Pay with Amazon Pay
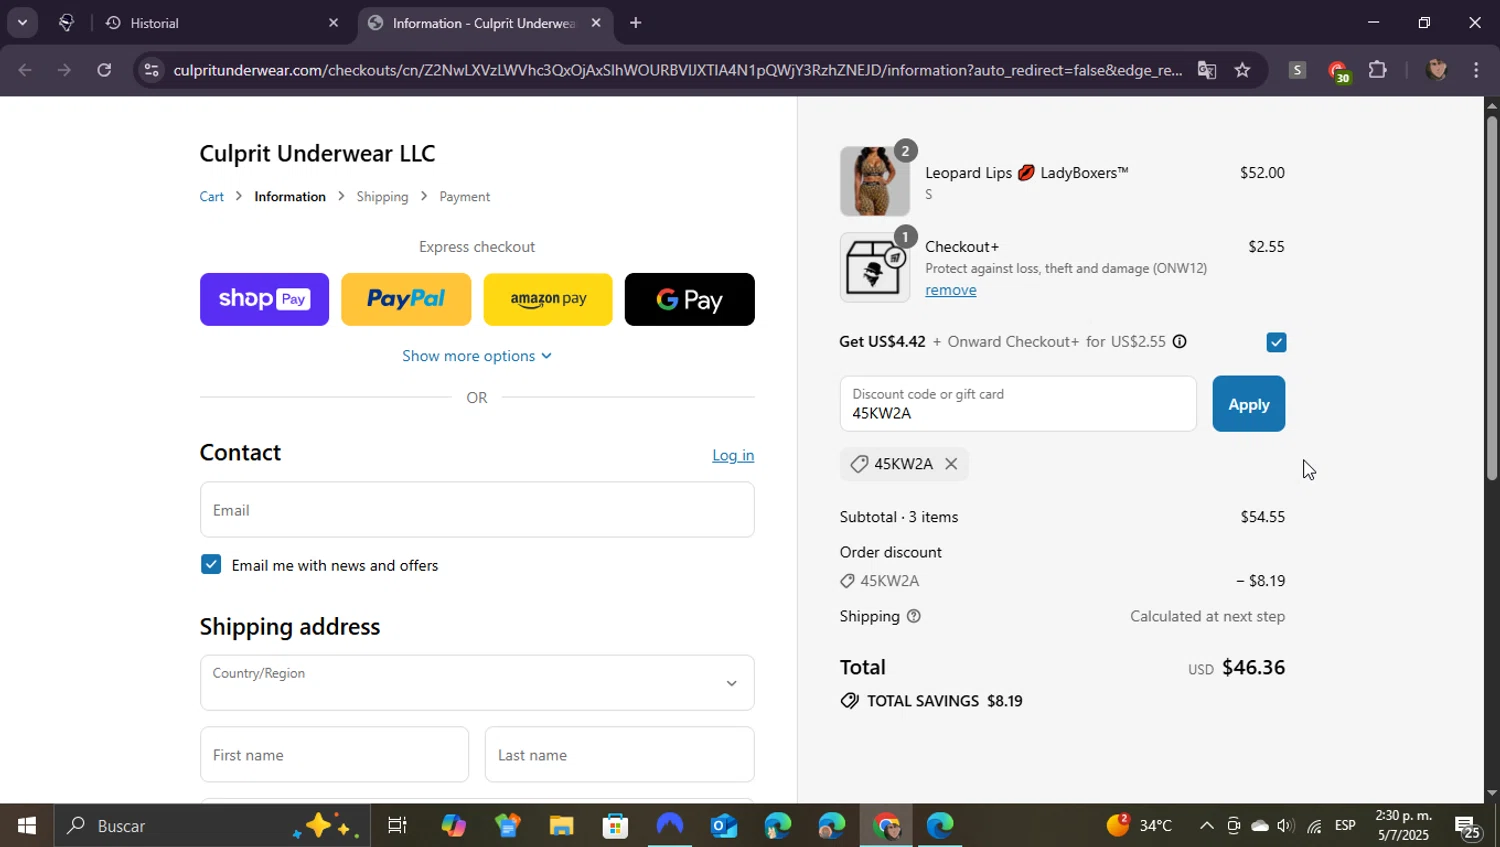 tap(548, 299)
